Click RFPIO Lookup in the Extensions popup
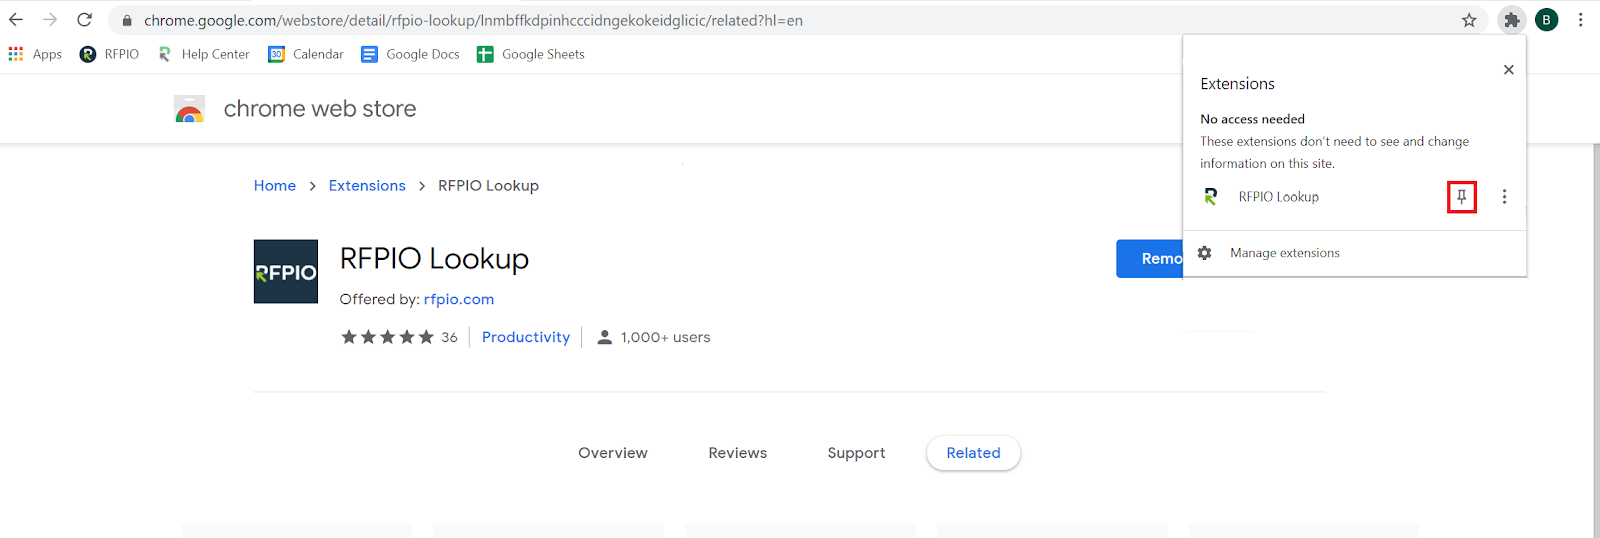1600x538 pixels. click(1278, 197)
